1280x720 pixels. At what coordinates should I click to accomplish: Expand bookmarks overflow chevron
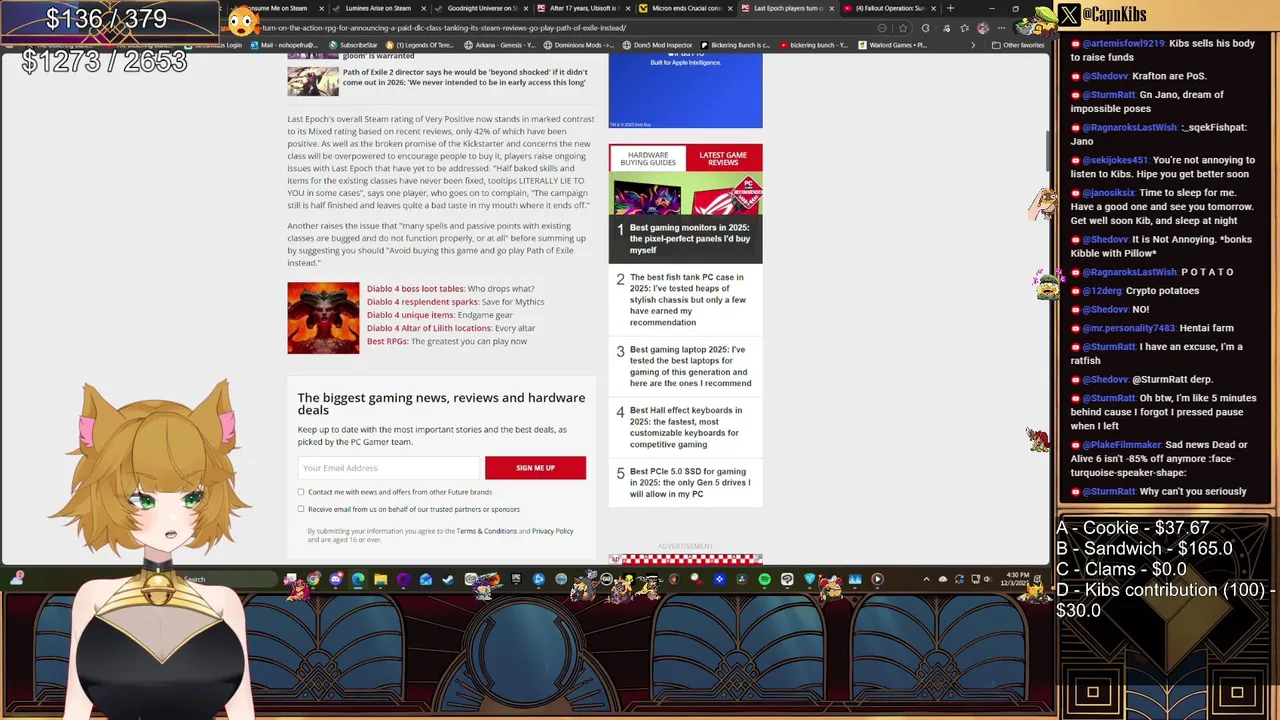pos(973,45)
